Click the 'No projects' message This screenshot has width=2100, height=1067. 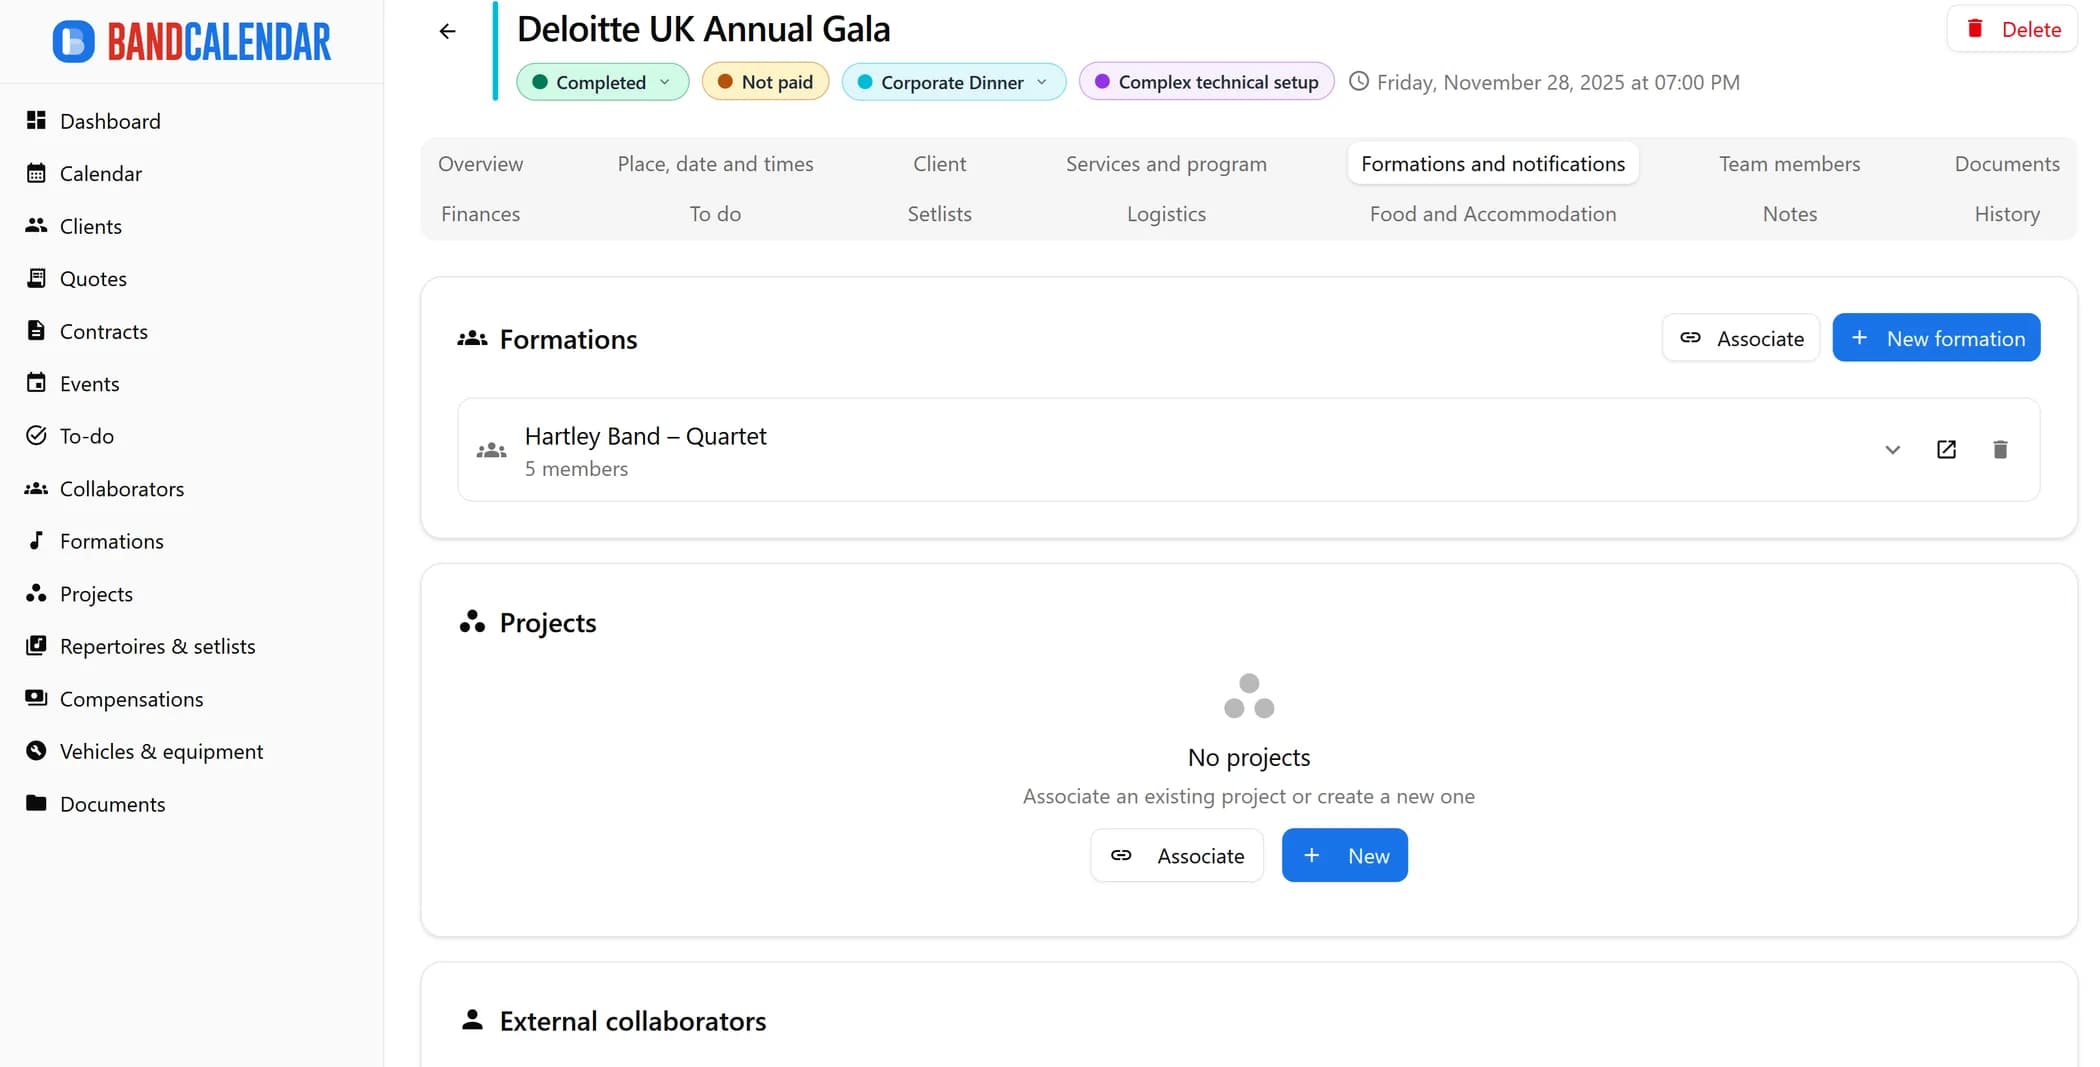click(x=1249, y=757)
